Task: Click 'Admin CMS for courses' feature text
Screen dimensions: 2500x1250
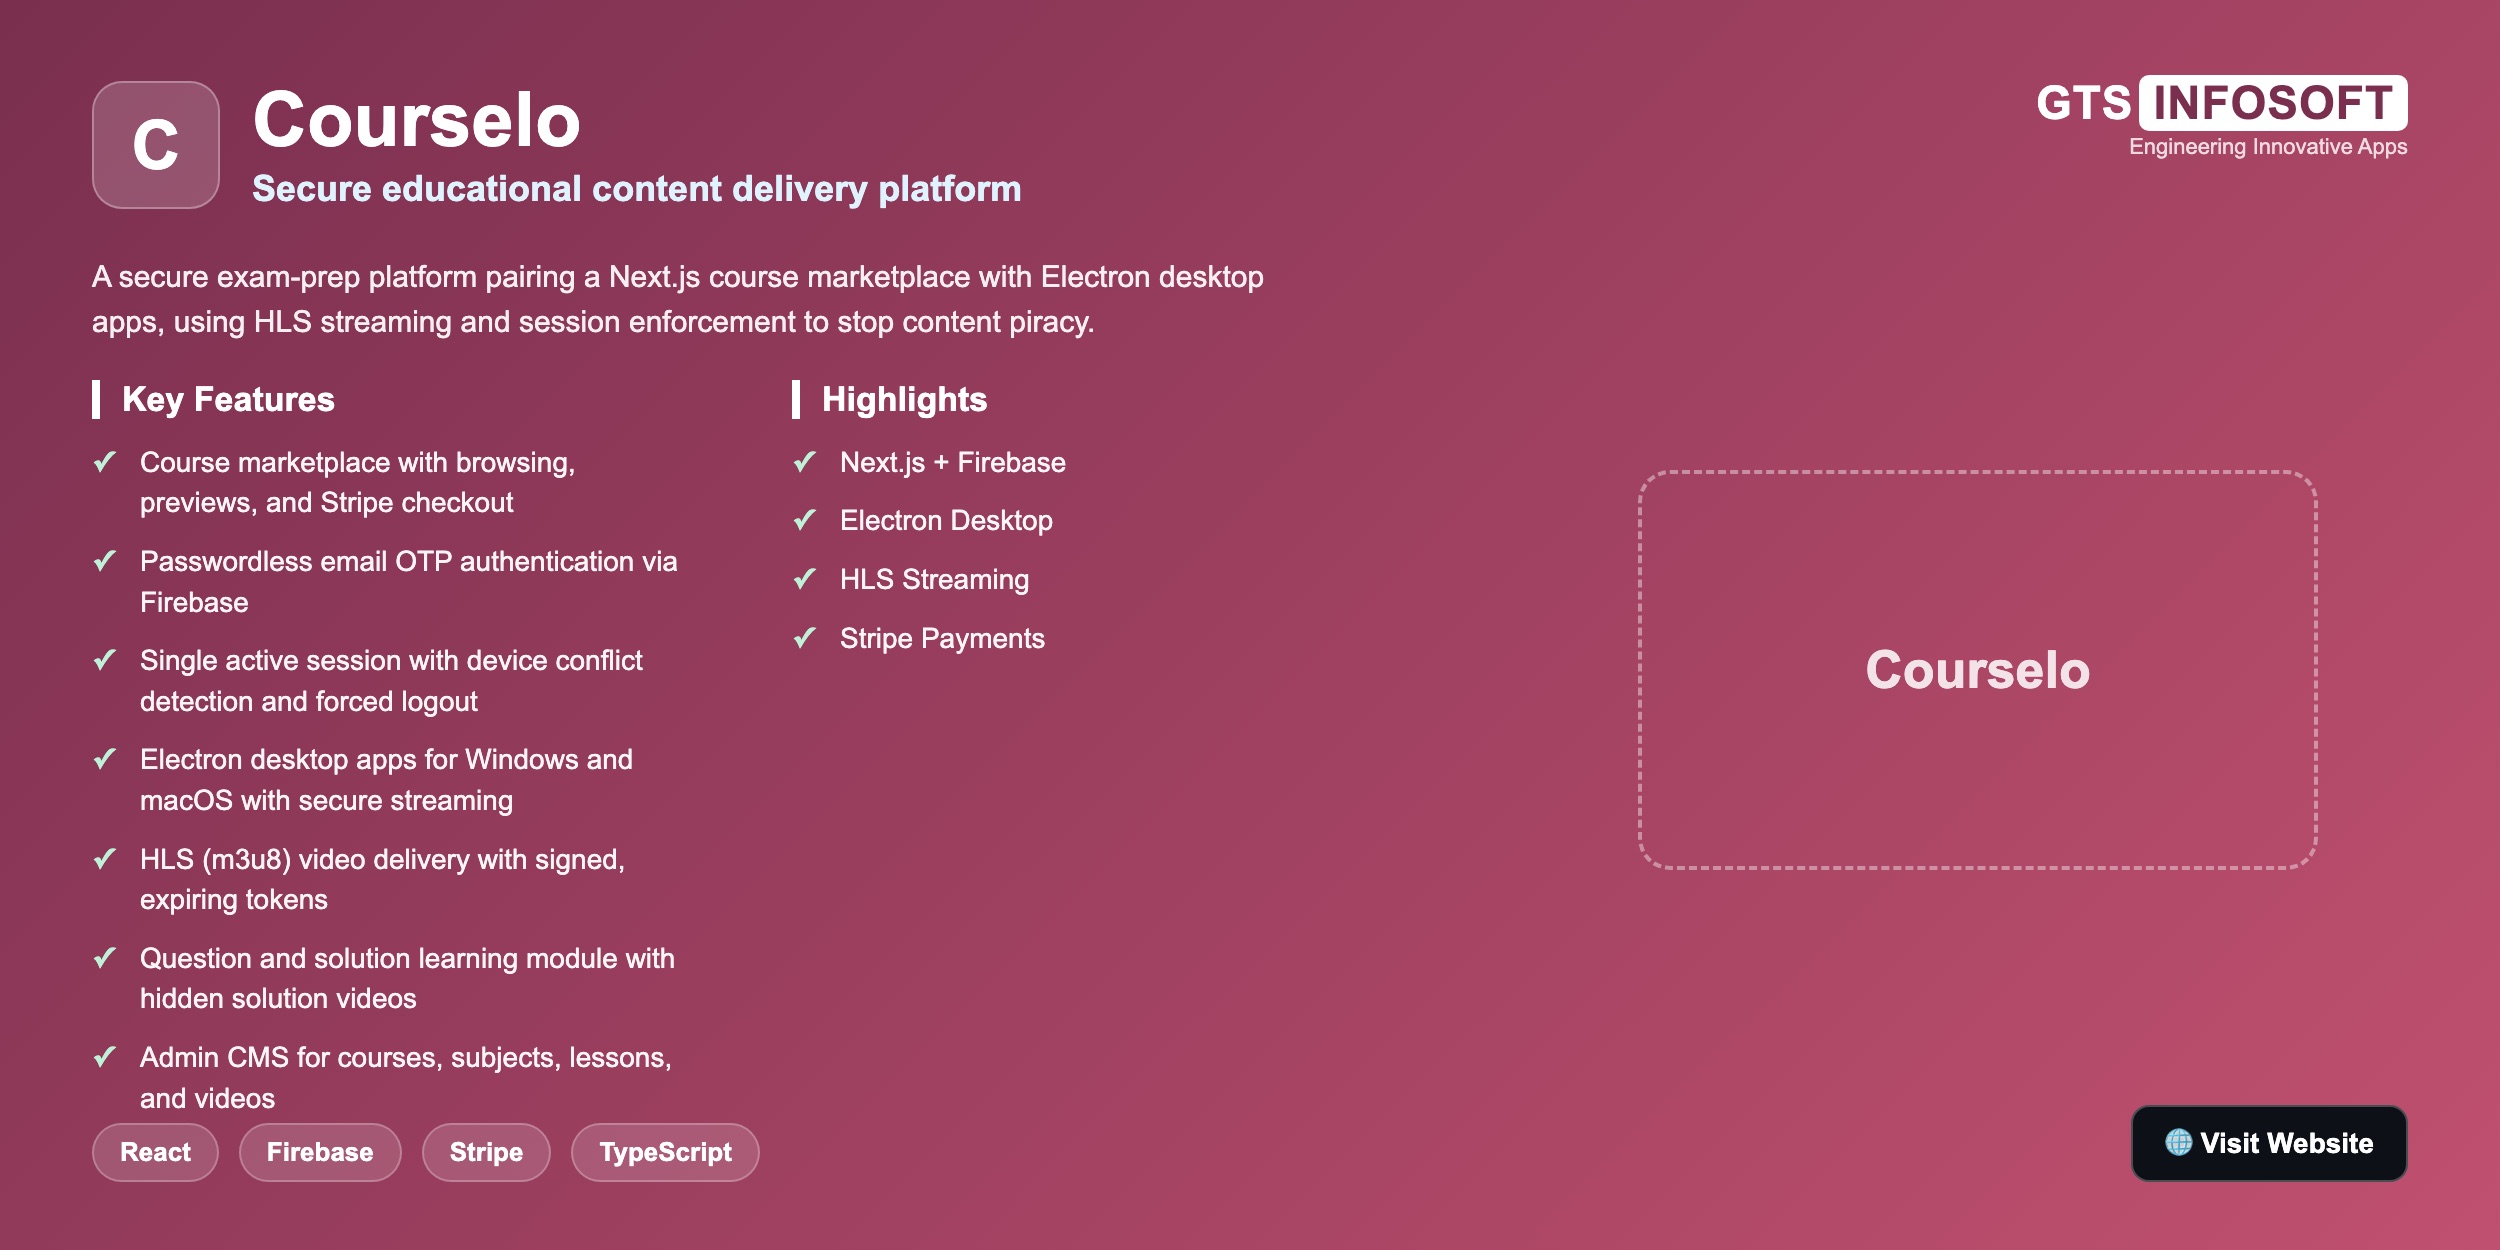Action: pyautogui.click(x=406, y=1077)
